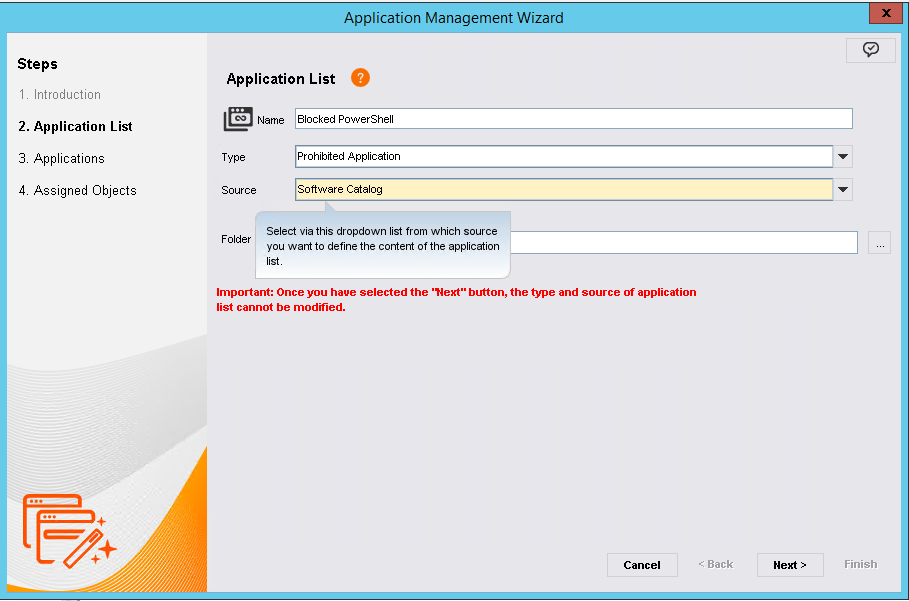Click inside the Name input field
Viewport: 909px width, 601px height.
tap(570, 118)
